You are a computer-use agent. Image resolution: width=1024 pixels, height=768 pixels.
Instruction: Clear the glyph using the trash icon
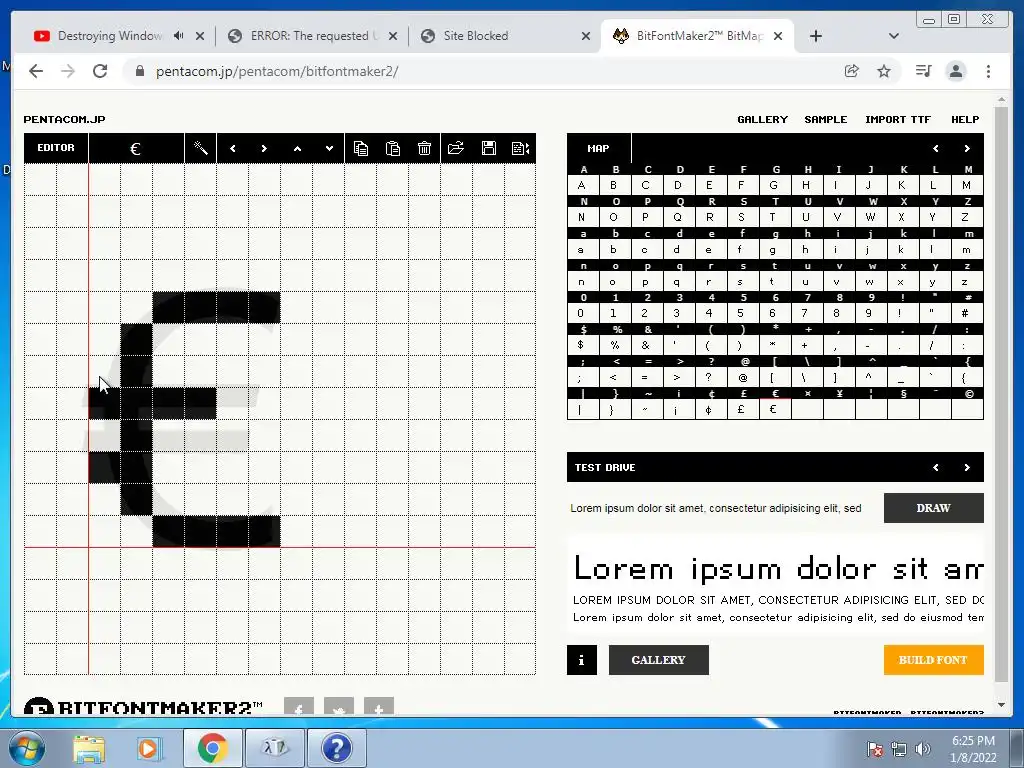[x=424, y=148]
